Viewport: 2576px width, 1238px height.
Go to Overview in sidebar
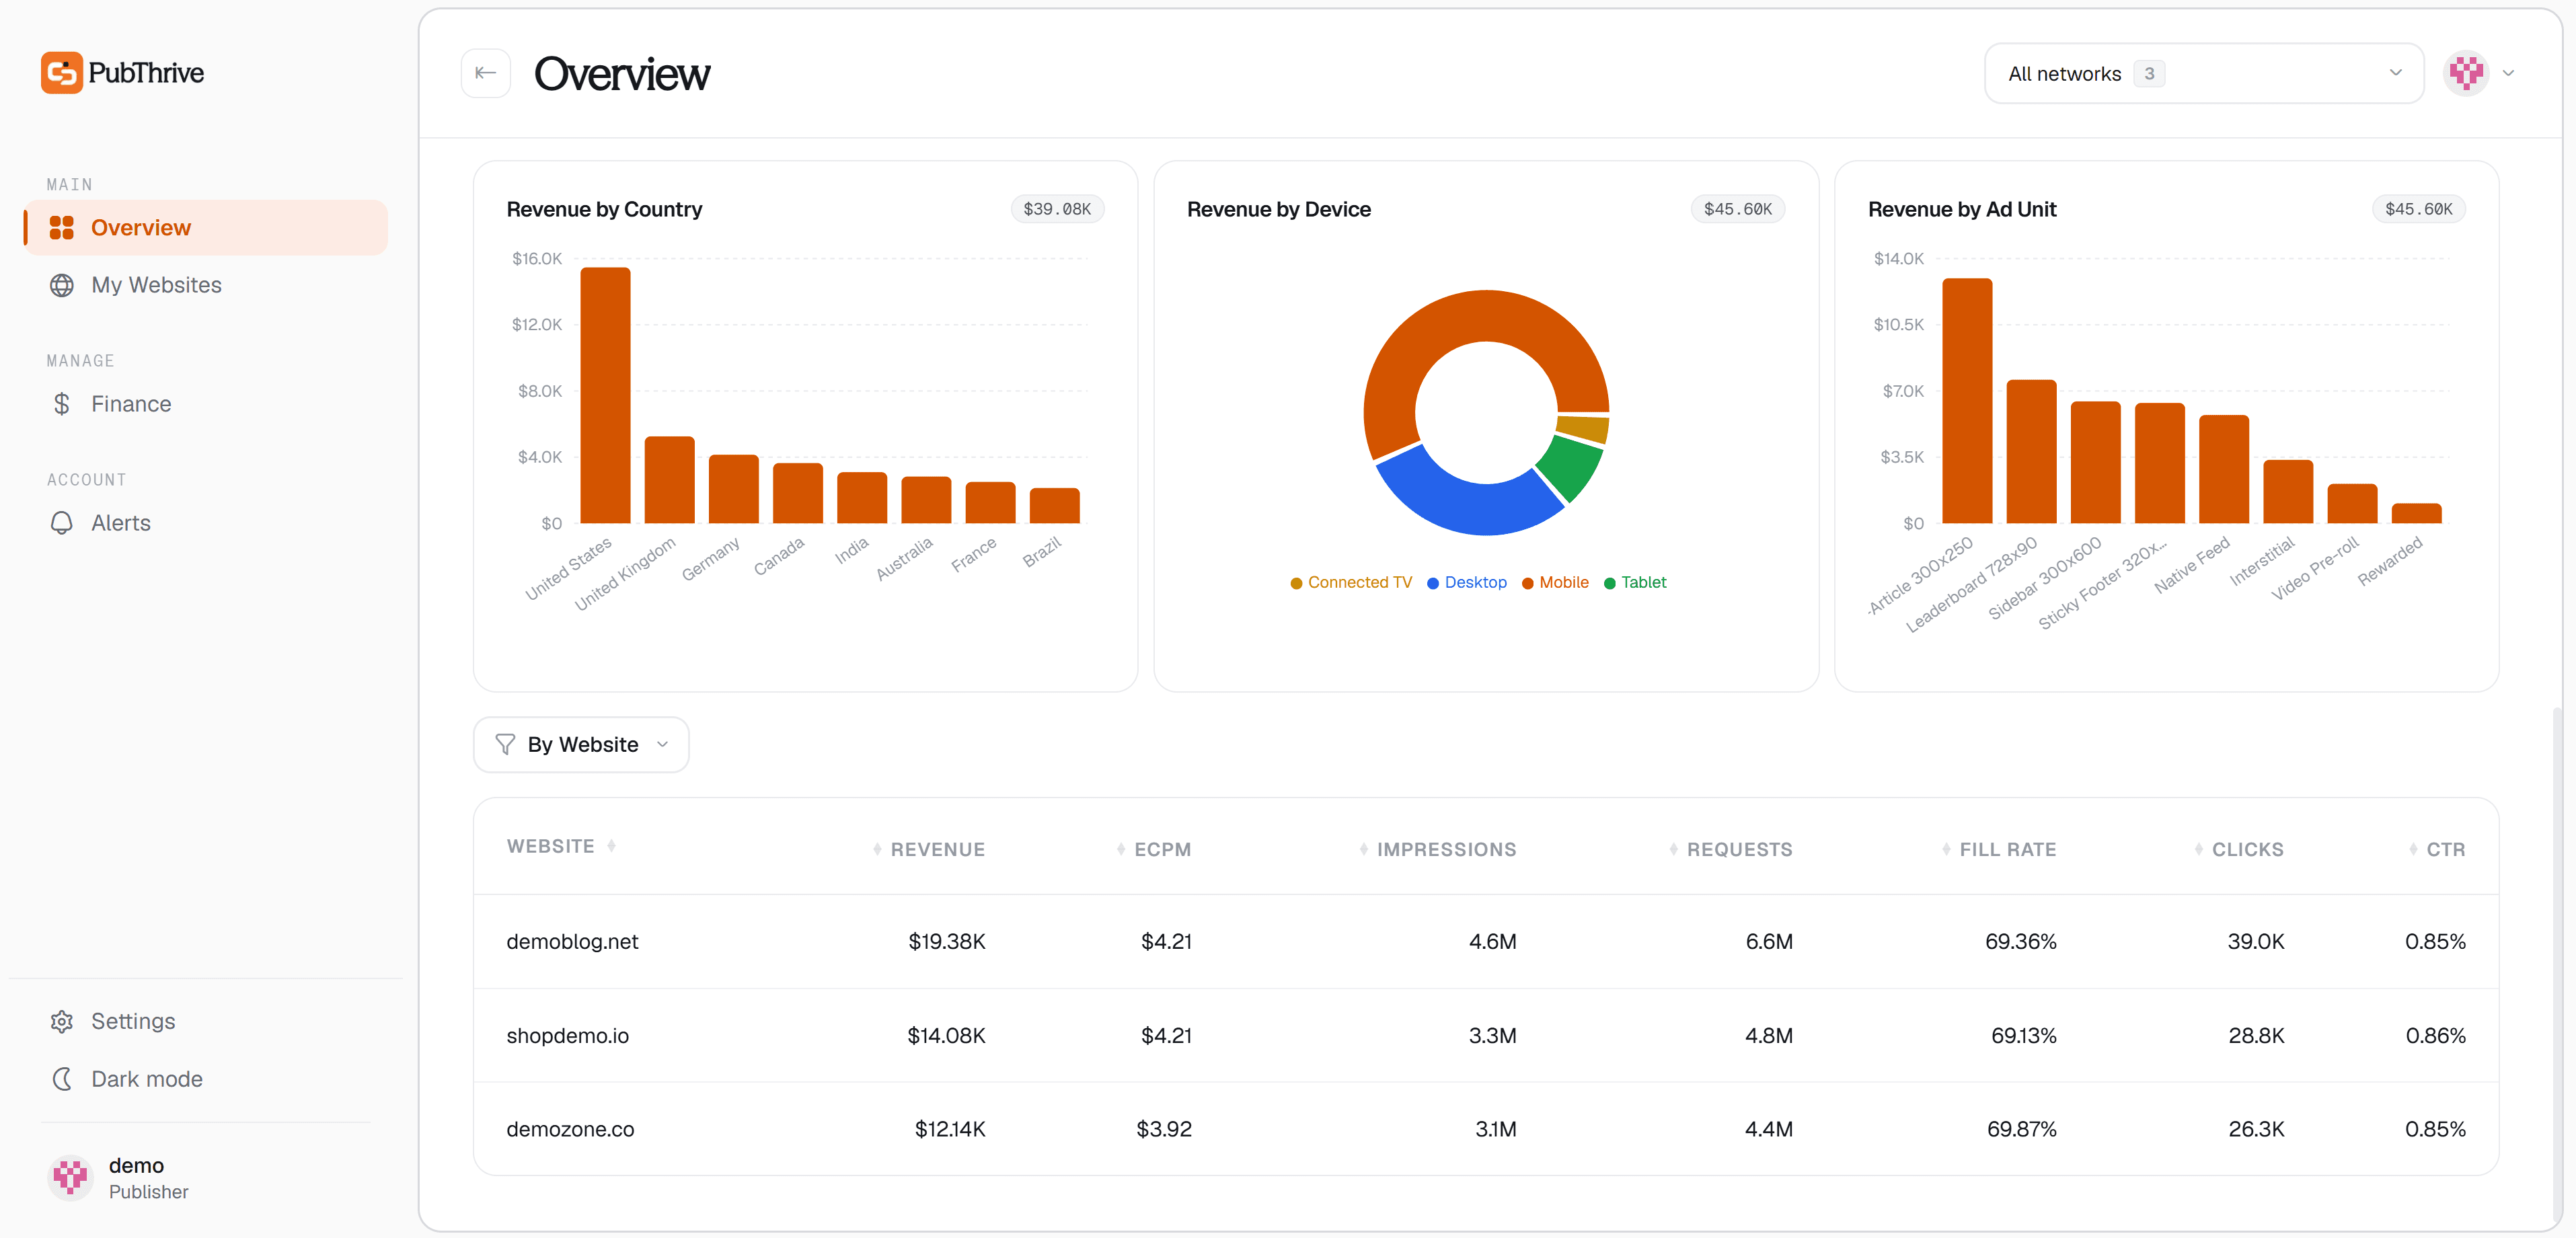(205, 228)
